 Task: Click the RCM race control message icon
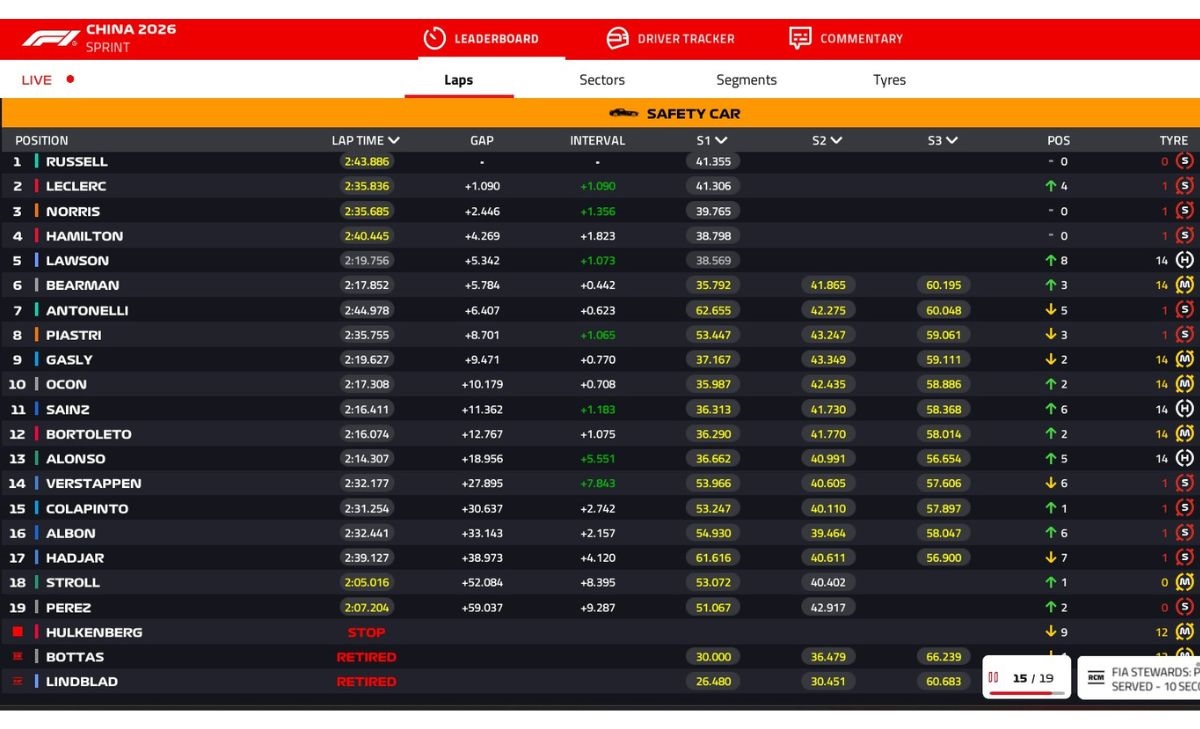tap(1095, 677)
